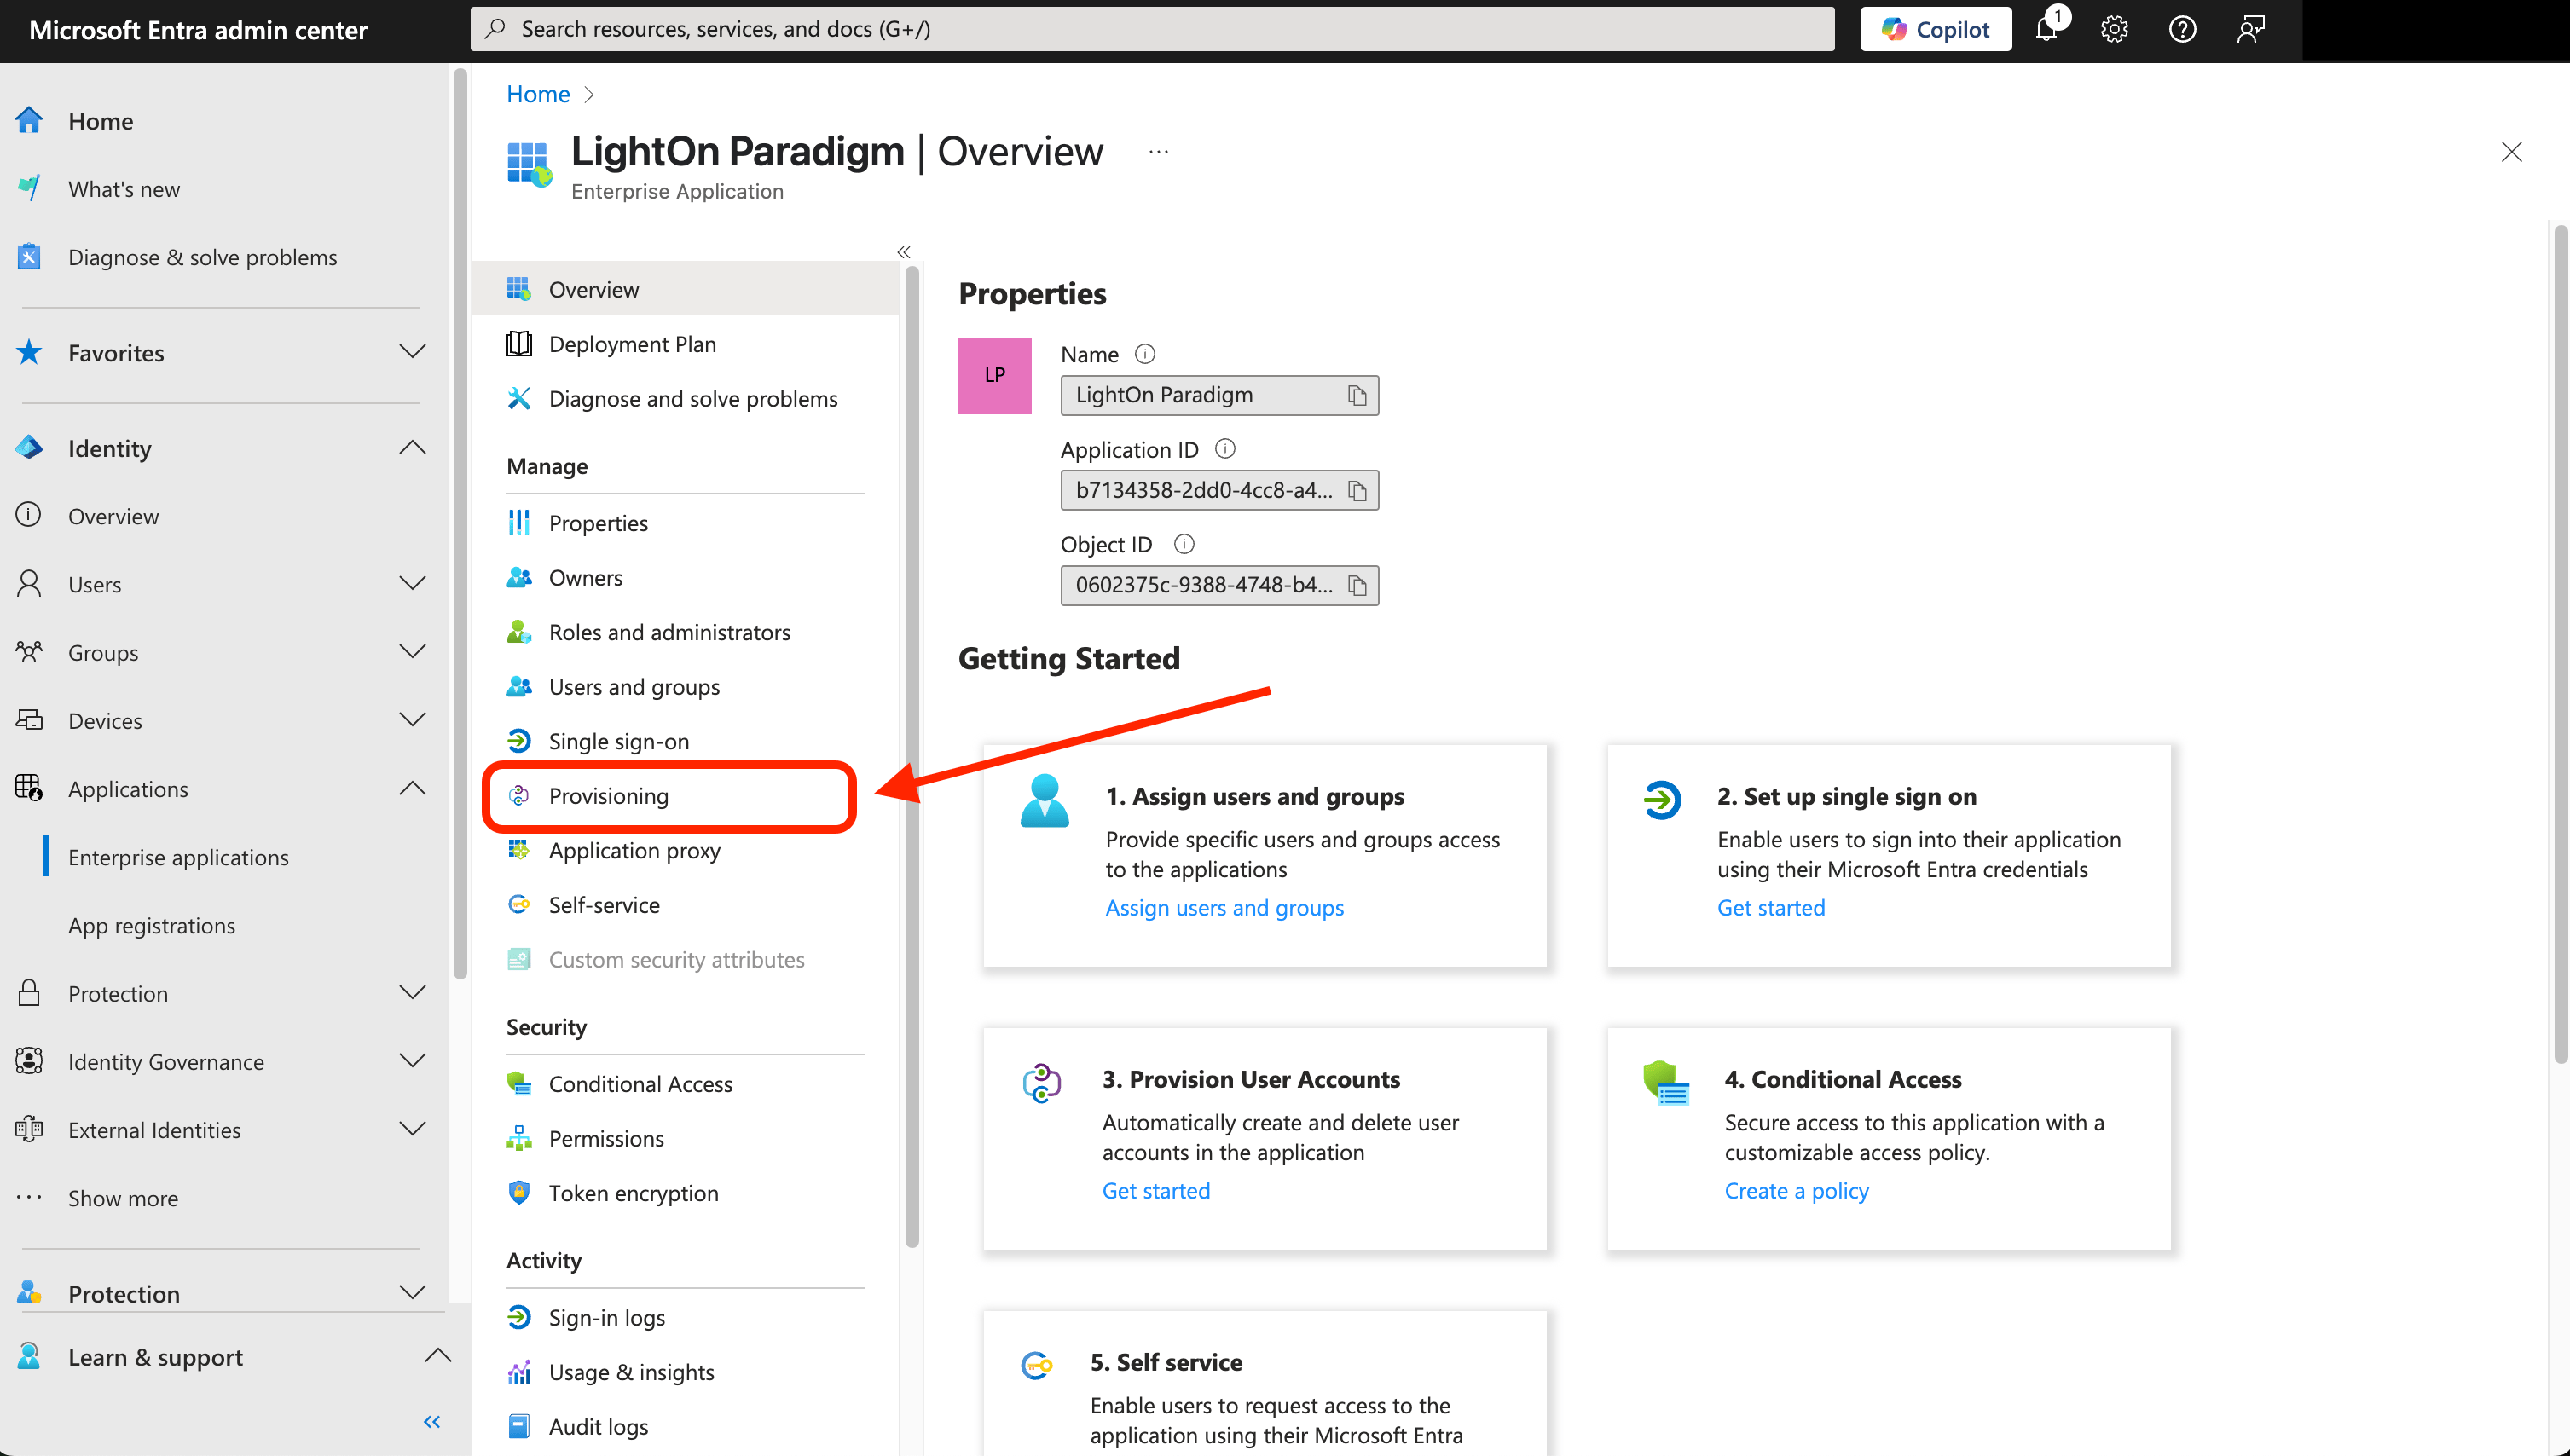
Task: Click the Assign users and groups link
Action: [x=1224, y=907]
